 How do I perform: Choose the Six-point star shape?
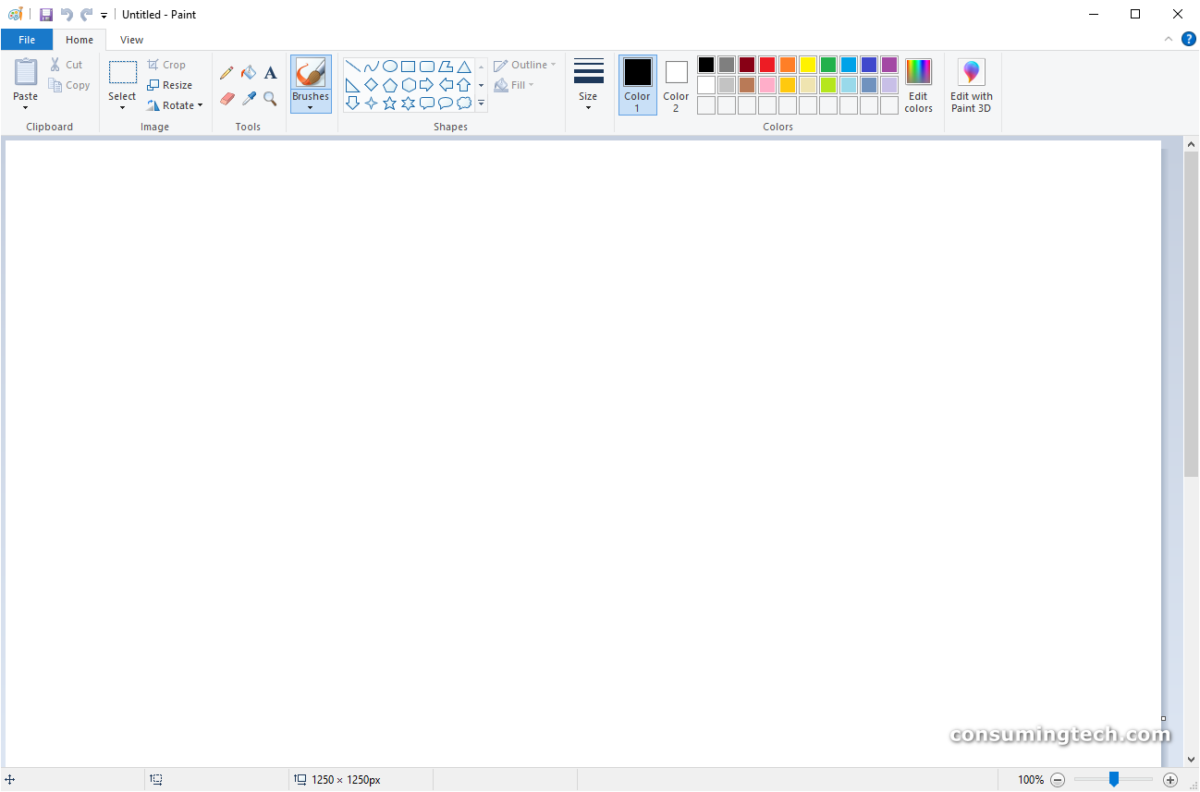click(x=408, y=103)
